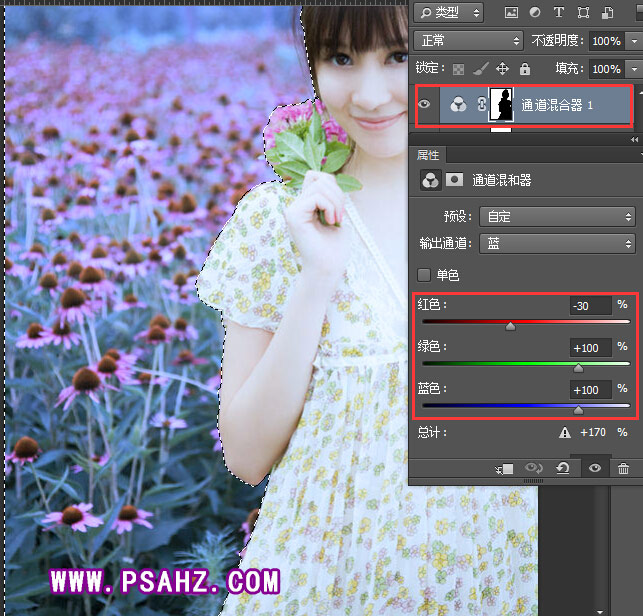Open the blend mode 正常 dropdown
The width and height of the screenshot is (643, 616).
click(468, 41)
